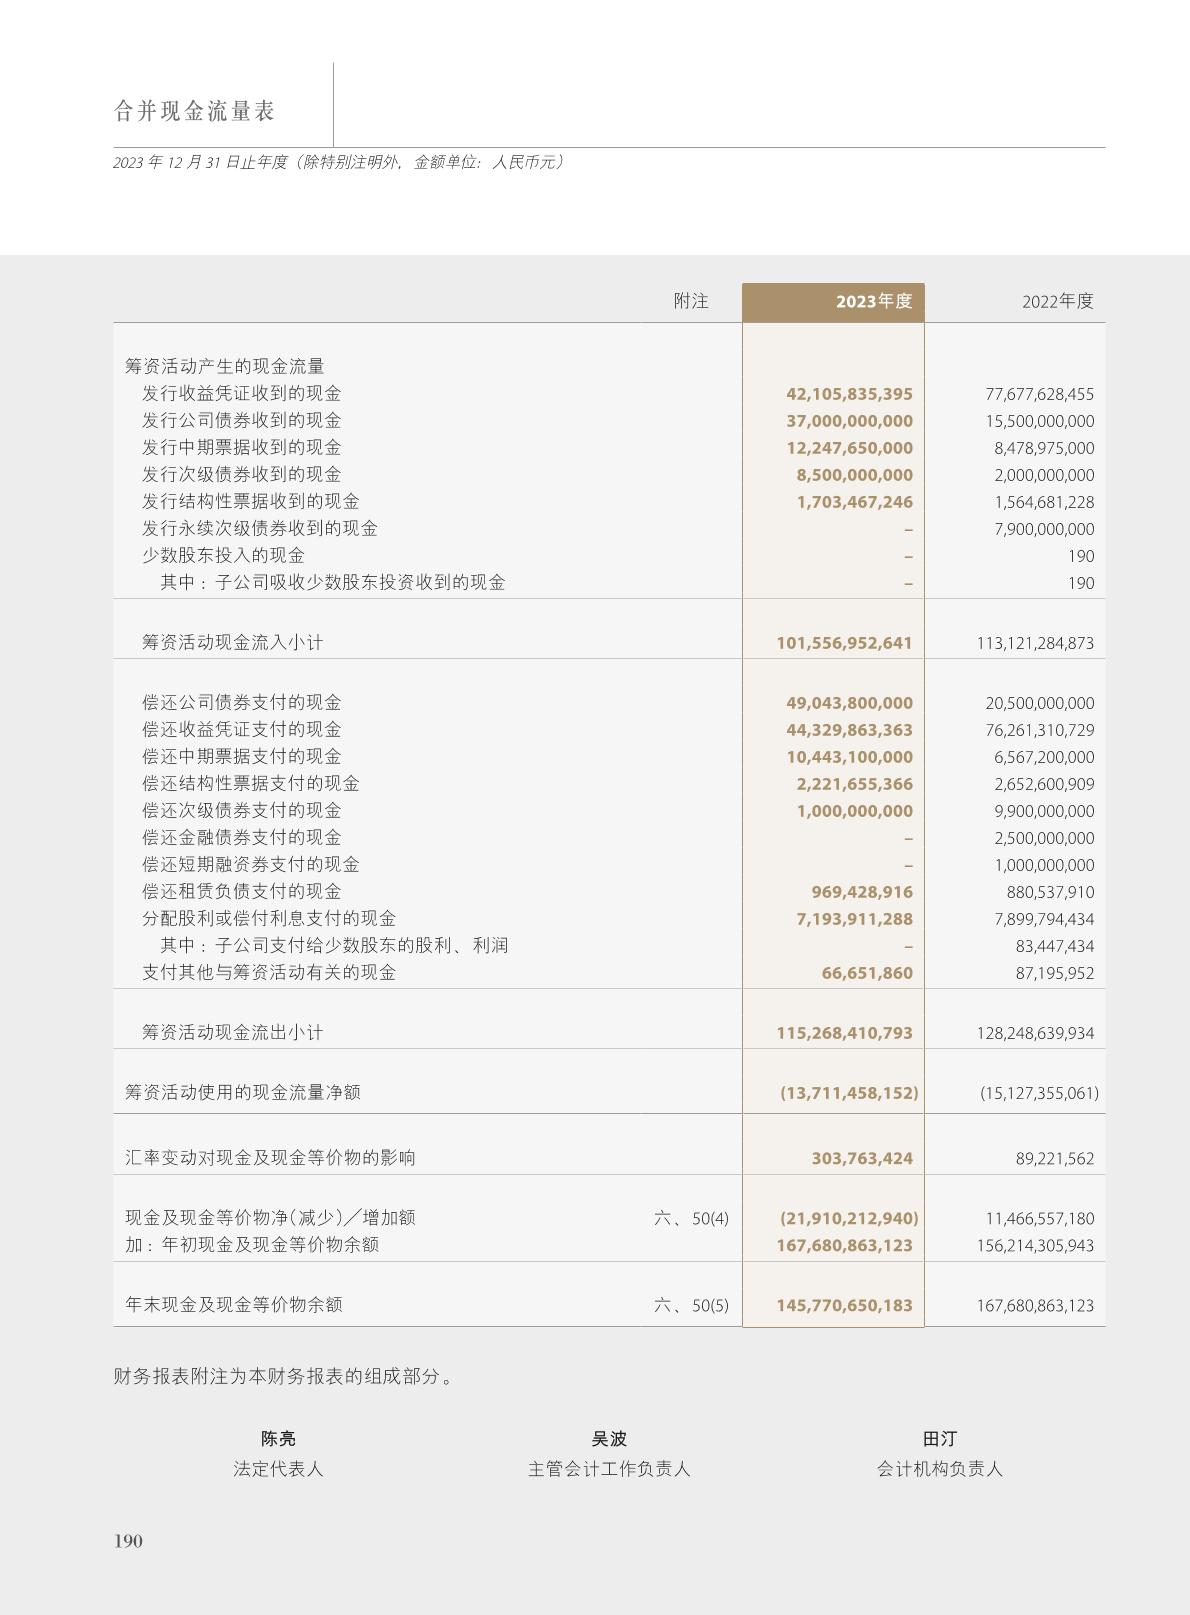Select the 汇率变动对现金及现金等价物的影响 row label
This screenshot has height=1615, width=1190.
point(270,1158)
